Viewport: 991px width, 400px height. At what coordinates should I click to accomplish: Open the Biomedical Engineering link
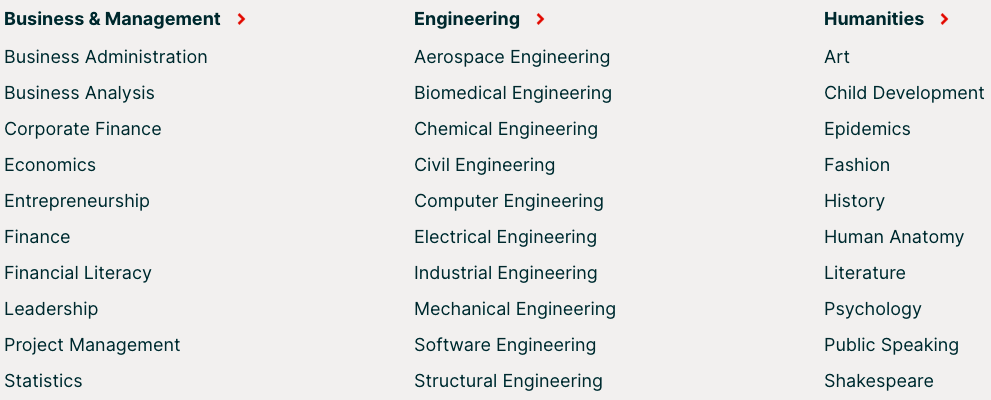(513, 93)
